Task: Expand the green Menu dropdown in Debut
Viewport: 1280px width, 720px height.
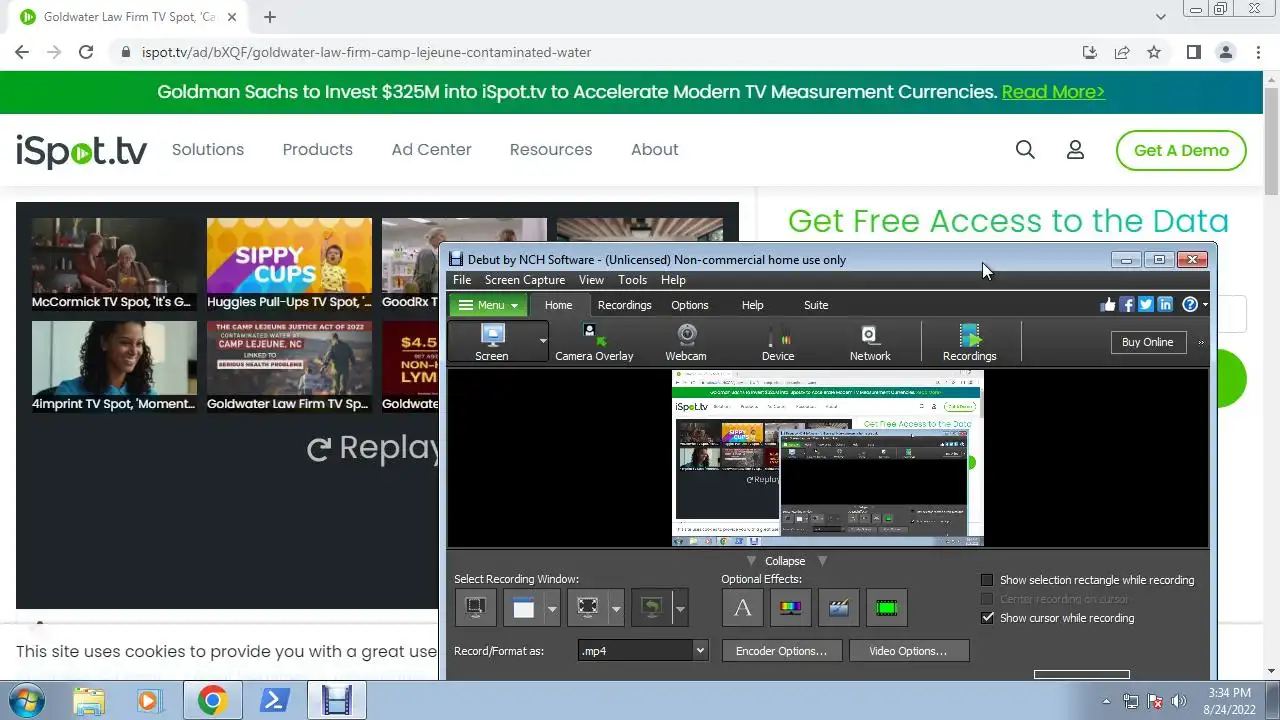Action: click(488, 305)
